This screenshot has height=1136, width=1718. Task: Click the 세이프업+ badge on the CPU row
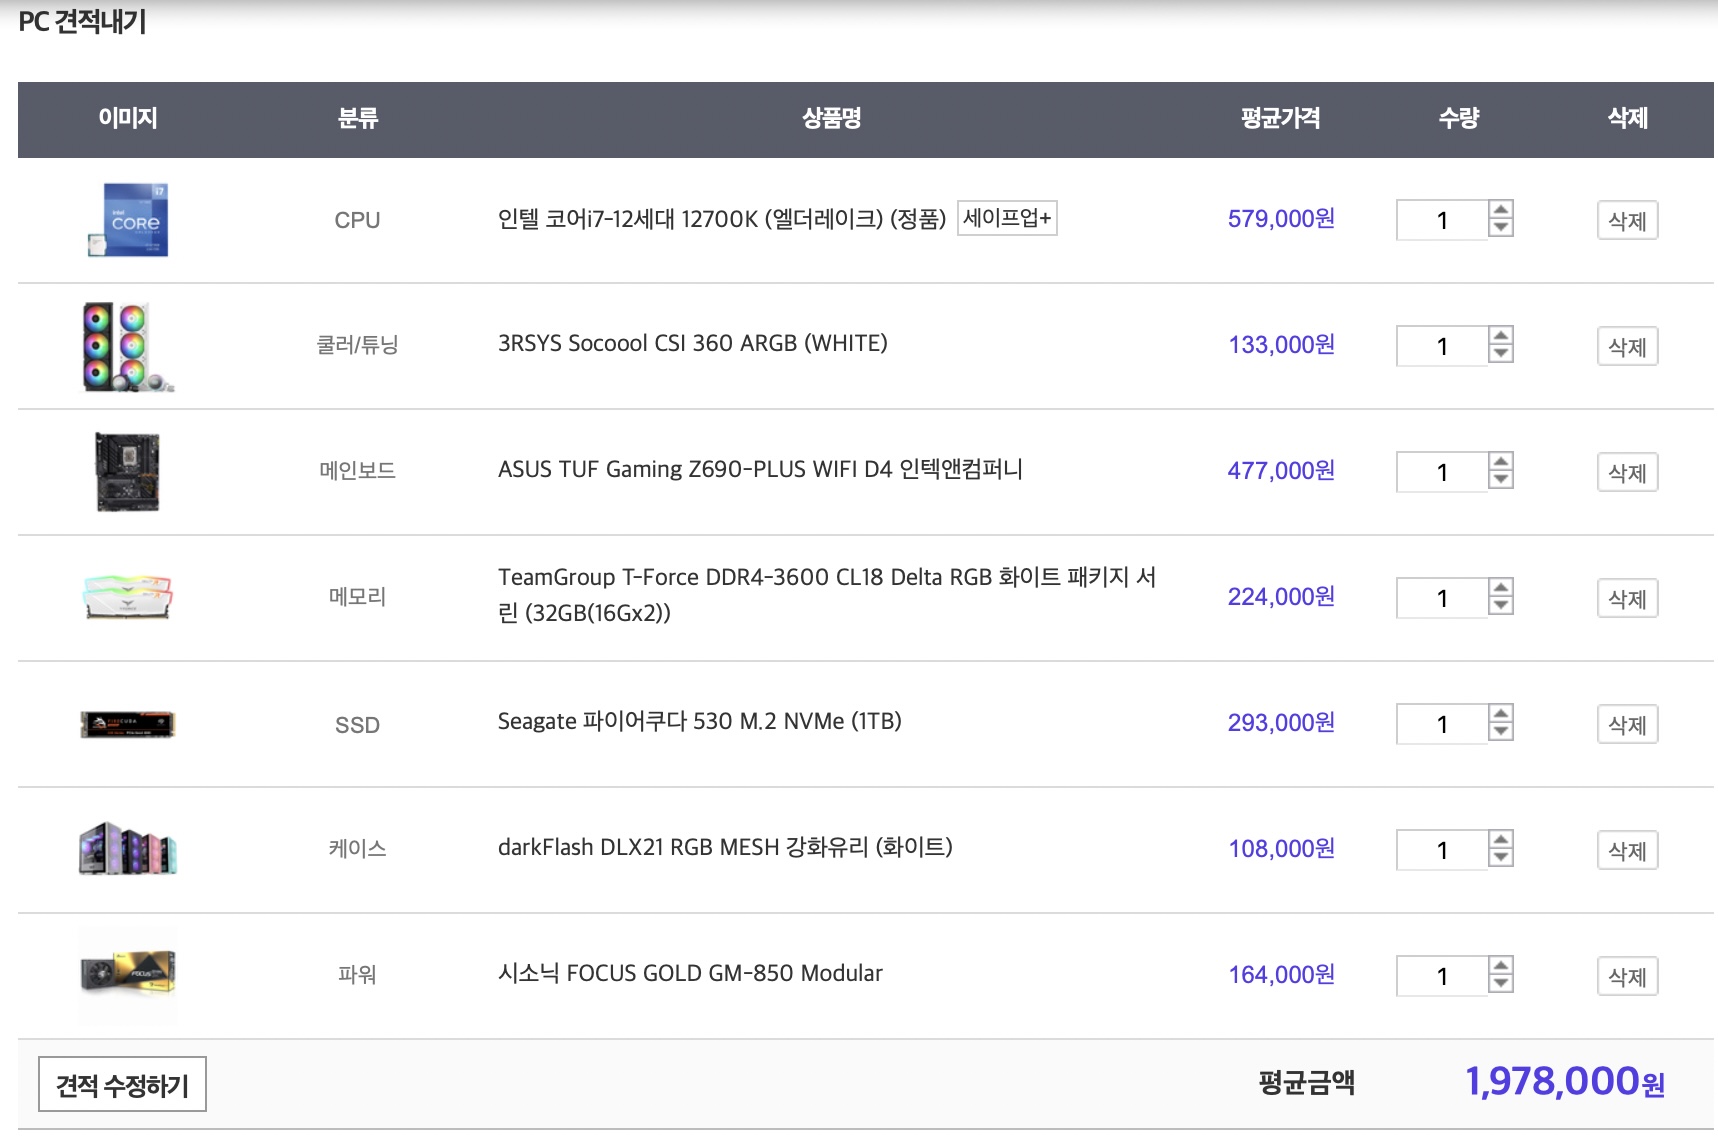1007,218
